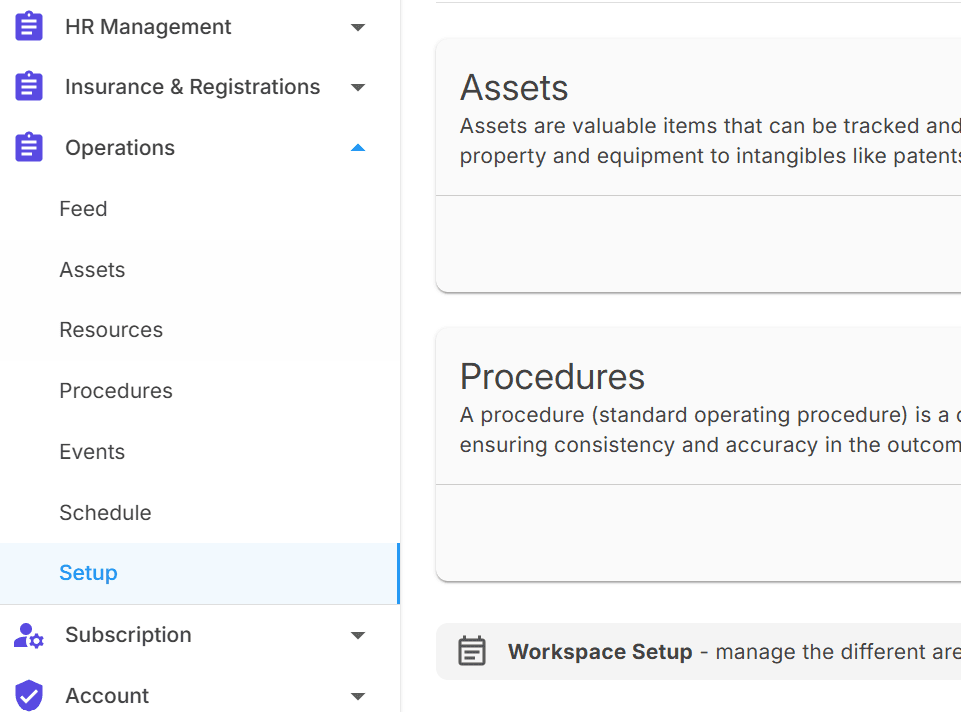Expand the HR Management dropdown arrow
Viewport: 961px width, 712px height.
358,27
